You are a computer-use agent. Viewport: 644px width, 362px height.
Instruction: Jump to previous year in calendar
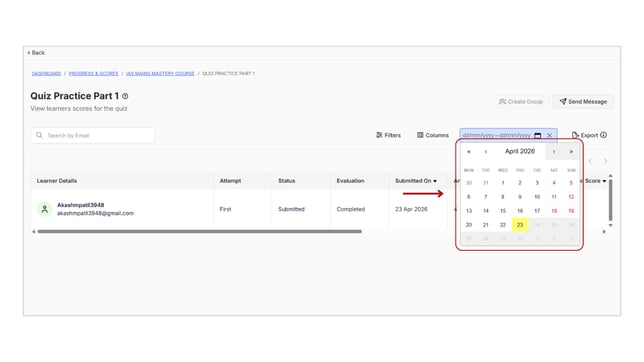pos(469,152)
